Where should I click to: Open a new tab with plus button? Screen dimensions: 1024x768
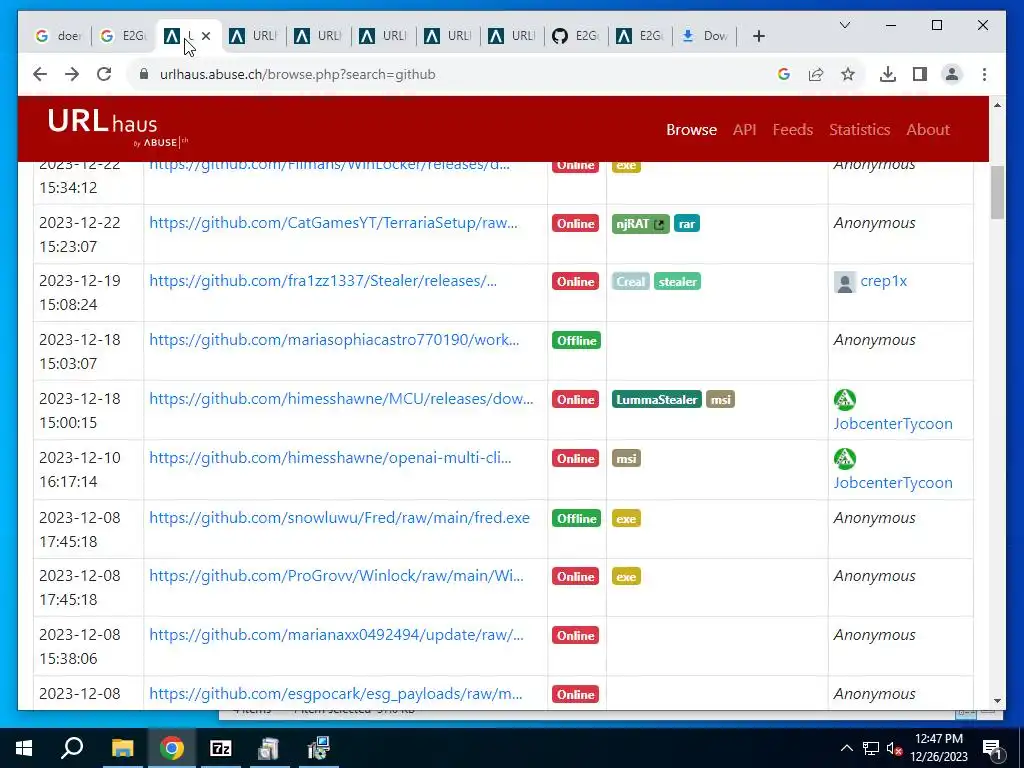(758, 37)
